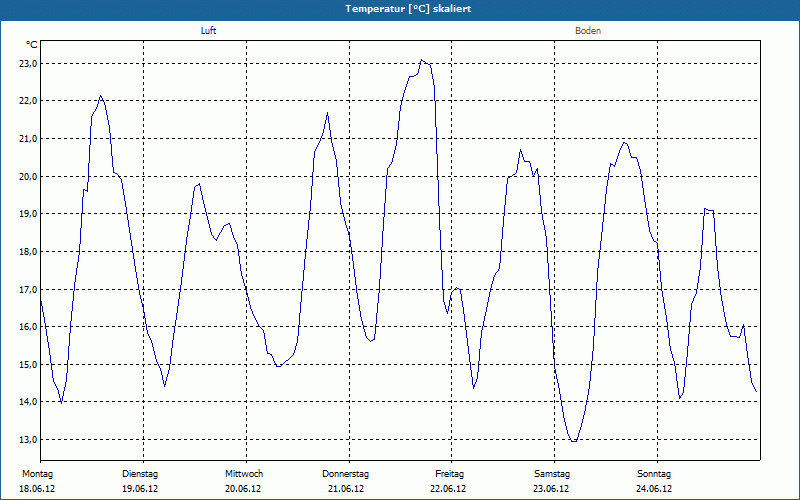Click the 23-degree peak on Thursday's curve
This screenshot has width=800, height=500.
pyautogui.click(x=421, y=60)
